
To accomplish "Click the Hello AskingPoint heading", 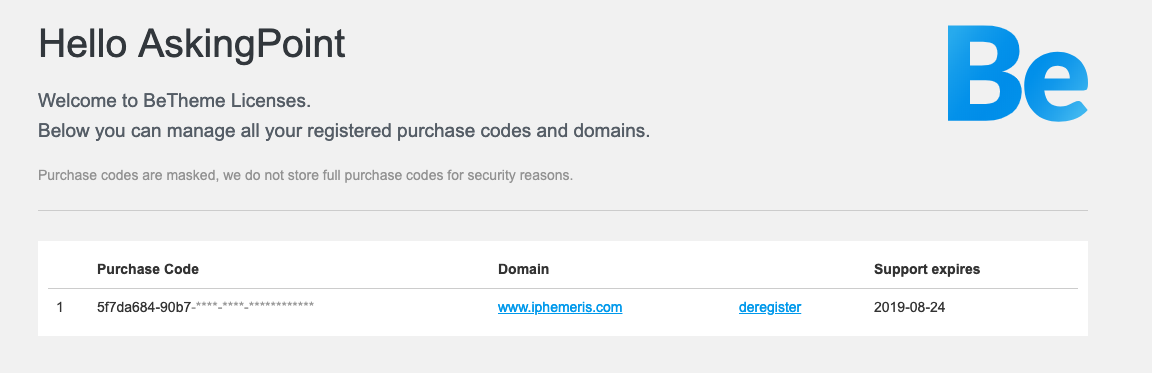I will tap(192, 44).
